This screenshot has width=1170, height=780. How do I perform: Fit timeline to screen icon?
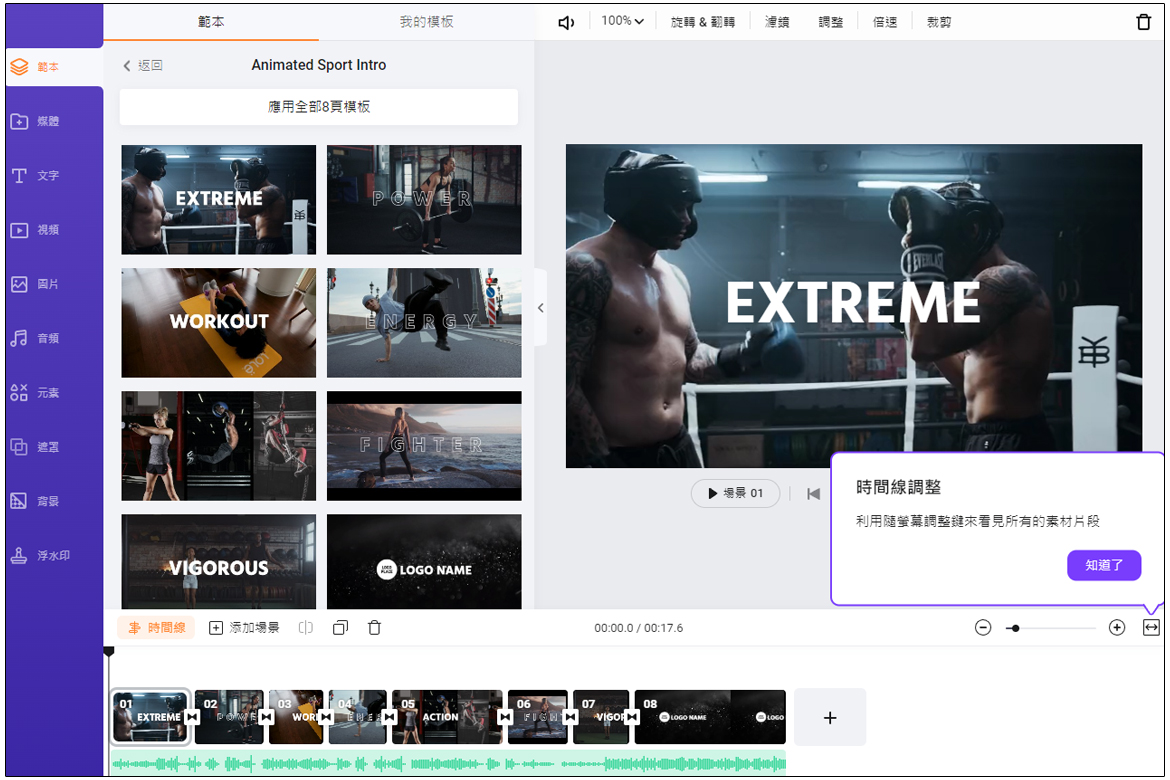1151,628
